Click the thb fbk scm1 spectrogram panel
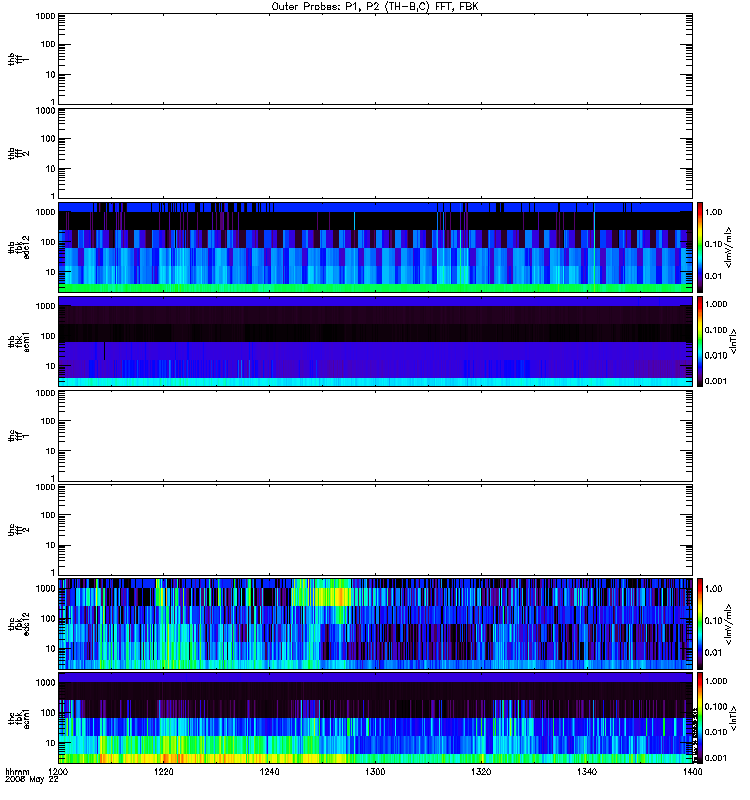This screenshot has height=800, width=750. [x=376, y=342]
